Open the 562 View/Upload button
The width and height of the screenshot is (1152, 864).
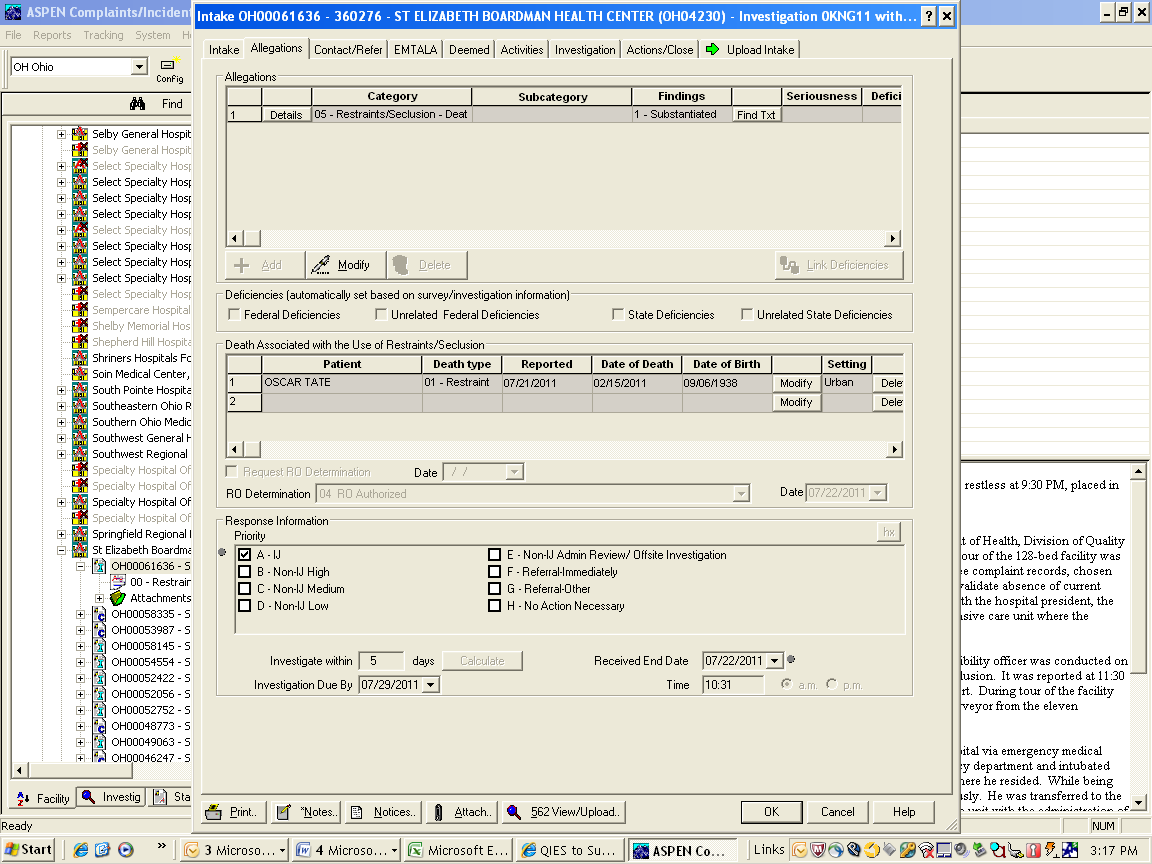coord(565,812)
